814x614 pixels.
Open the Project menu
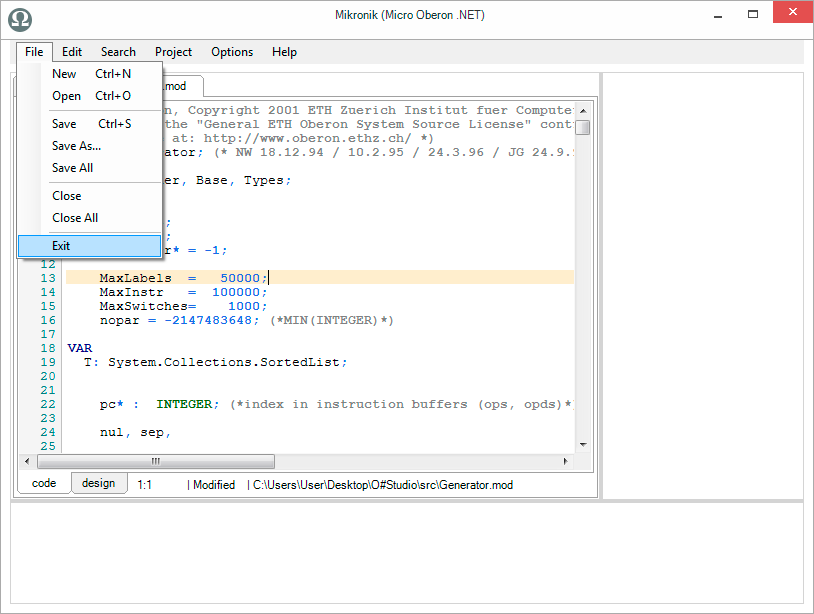[x=173, y=52]
